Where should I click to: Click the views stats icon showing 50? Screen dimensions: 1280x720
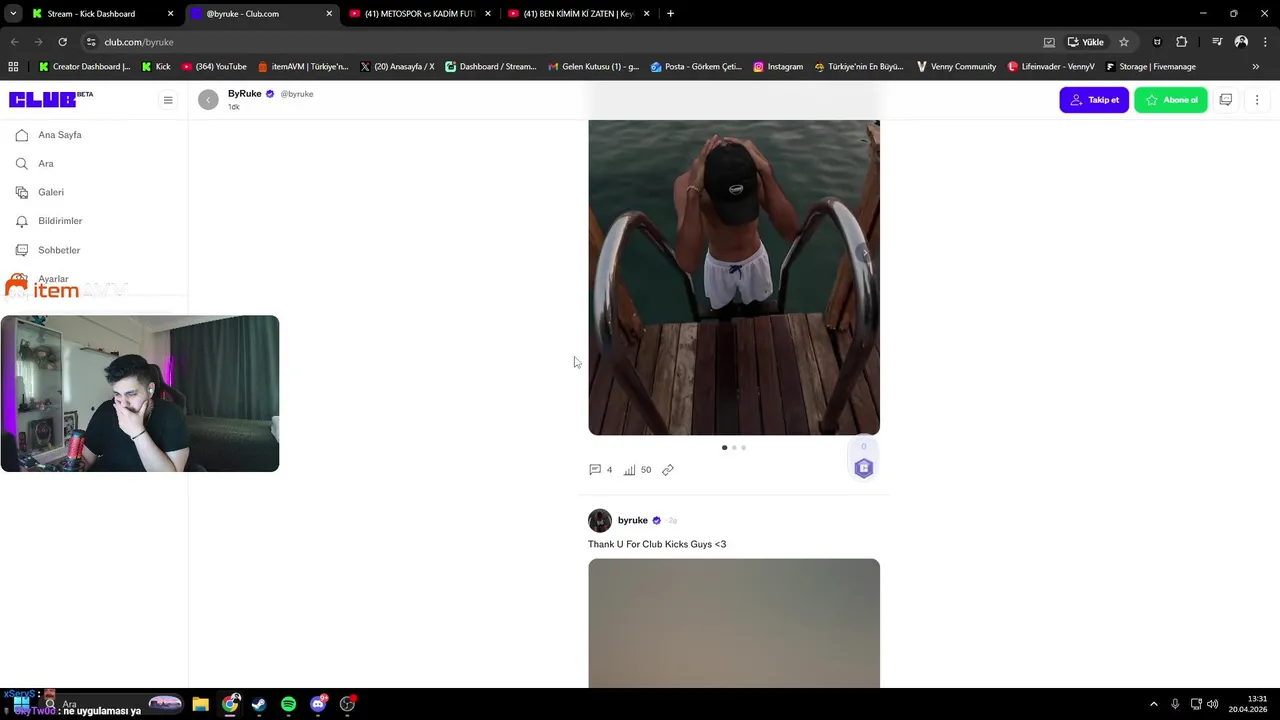coord(630,470)
